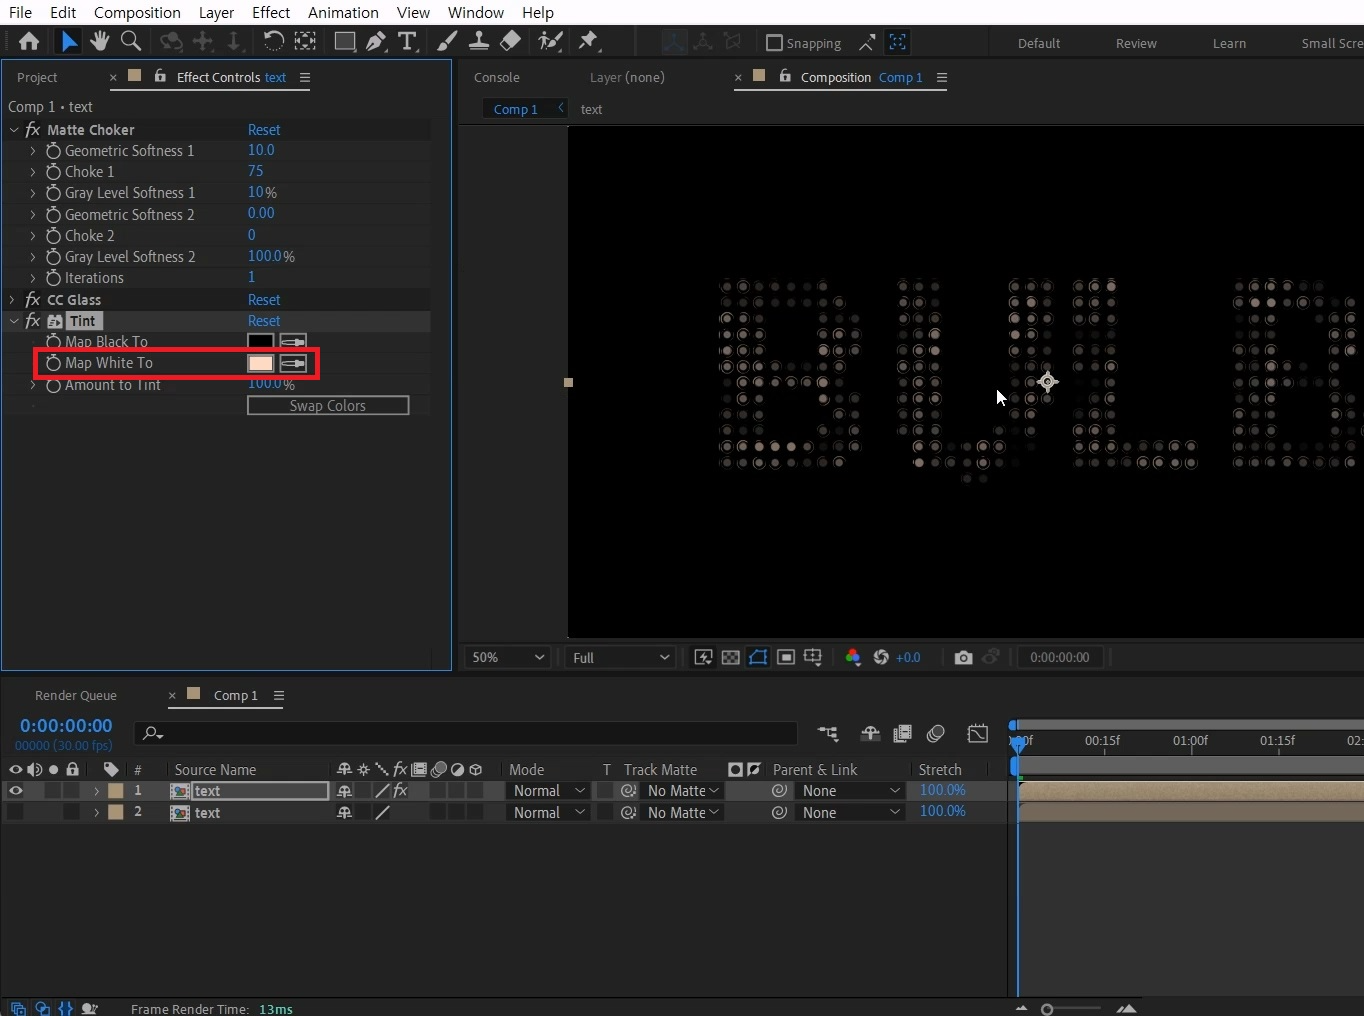Toggle Matte Choker fx effect switch
Screen dimensions: 1364x1016
(x=33, y=130)
